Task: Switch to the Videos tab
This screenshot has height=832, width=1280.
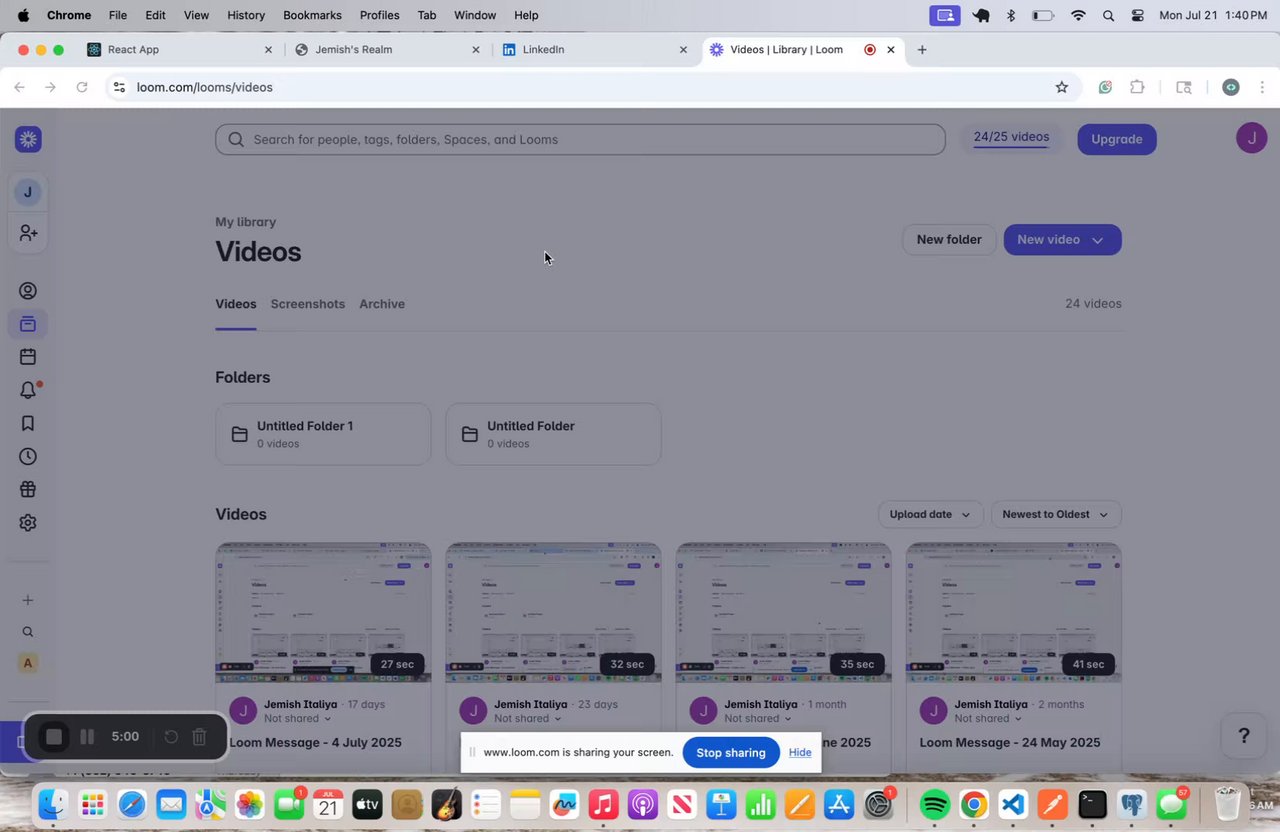Action: 236,304
